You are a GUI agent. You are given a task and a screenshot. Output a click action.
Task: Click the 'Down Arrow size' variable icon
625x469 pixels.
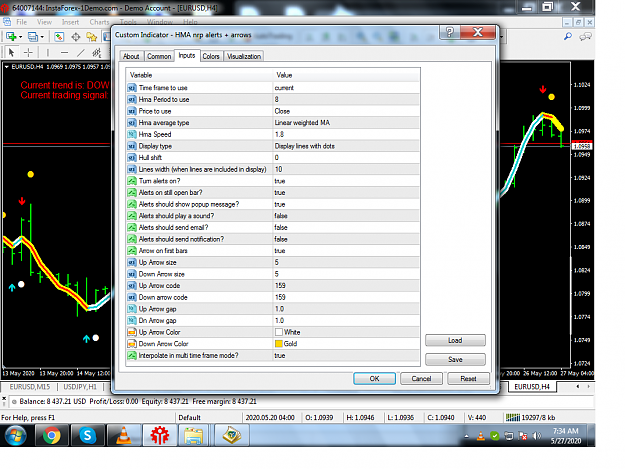point(132,274)
